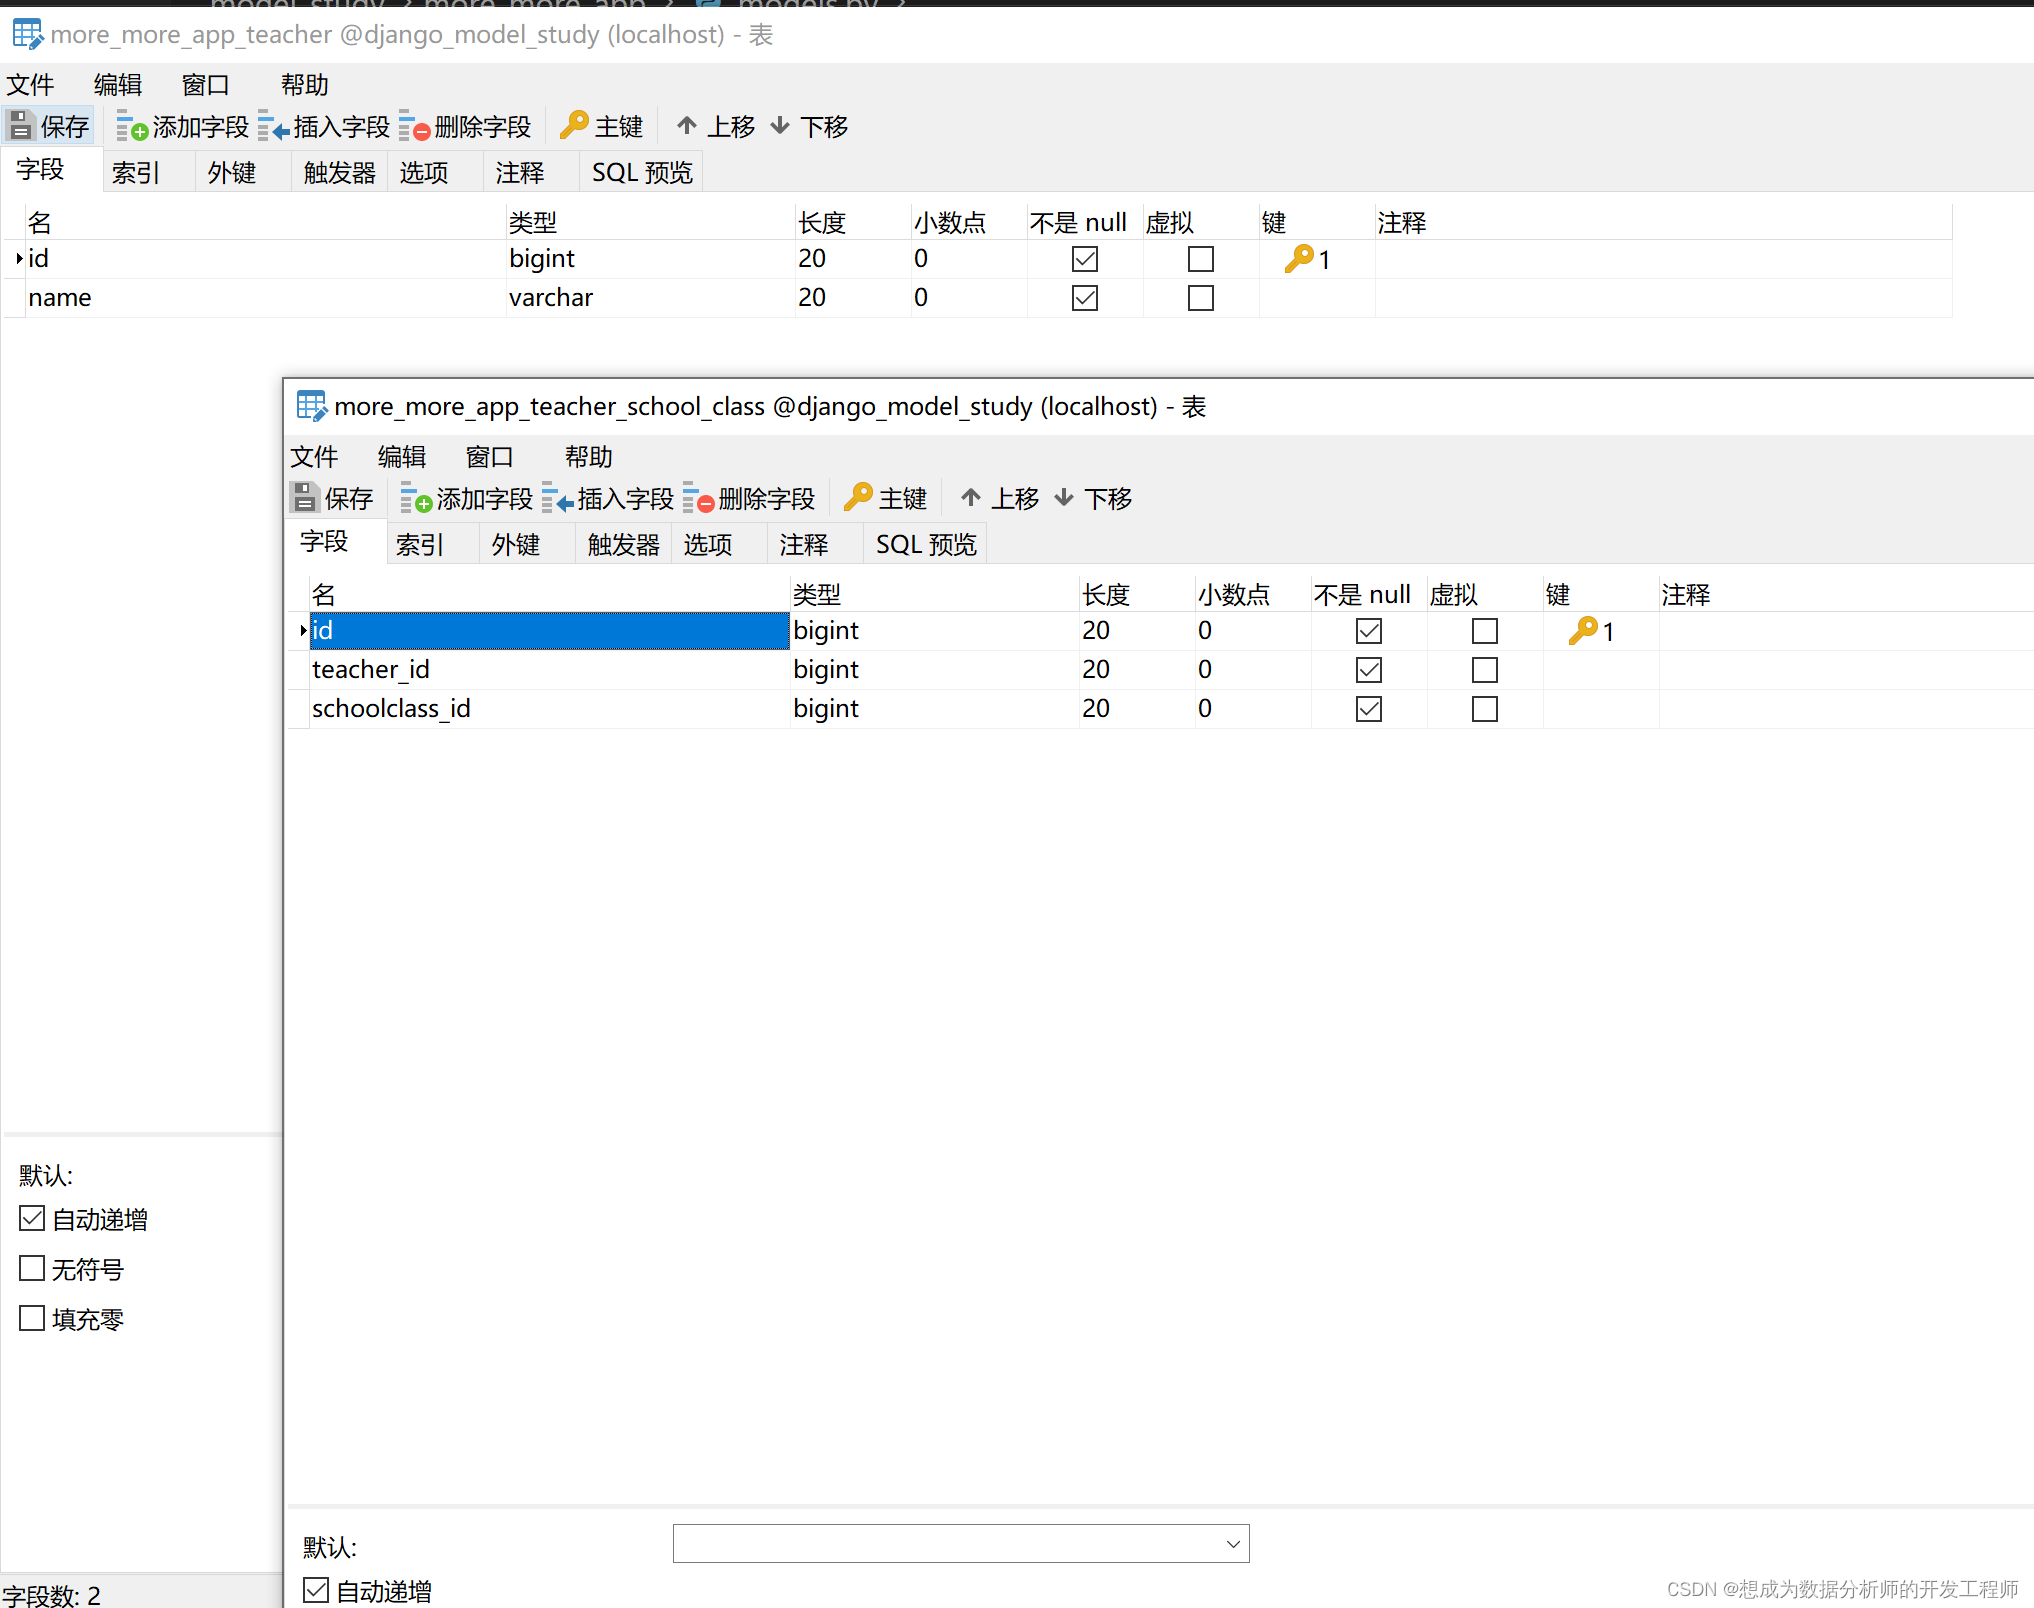Click Save icon in teacher table window

[21, 126]
